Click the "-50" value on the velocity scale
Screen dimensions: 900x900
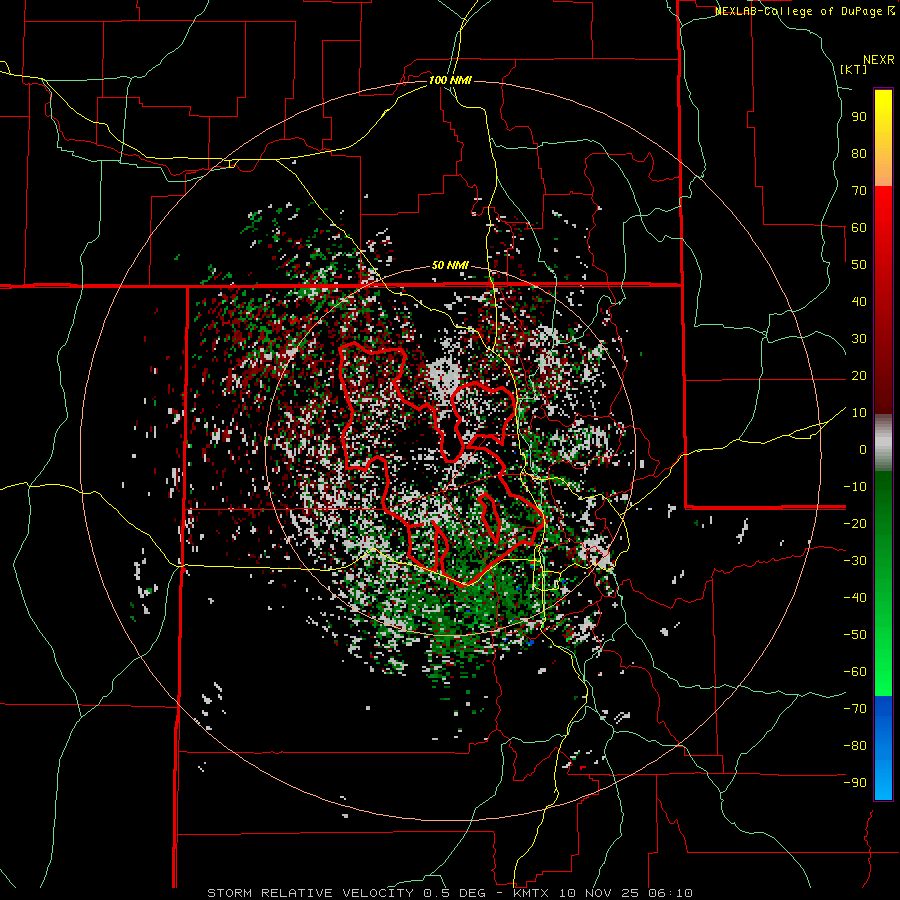[855, 635]
